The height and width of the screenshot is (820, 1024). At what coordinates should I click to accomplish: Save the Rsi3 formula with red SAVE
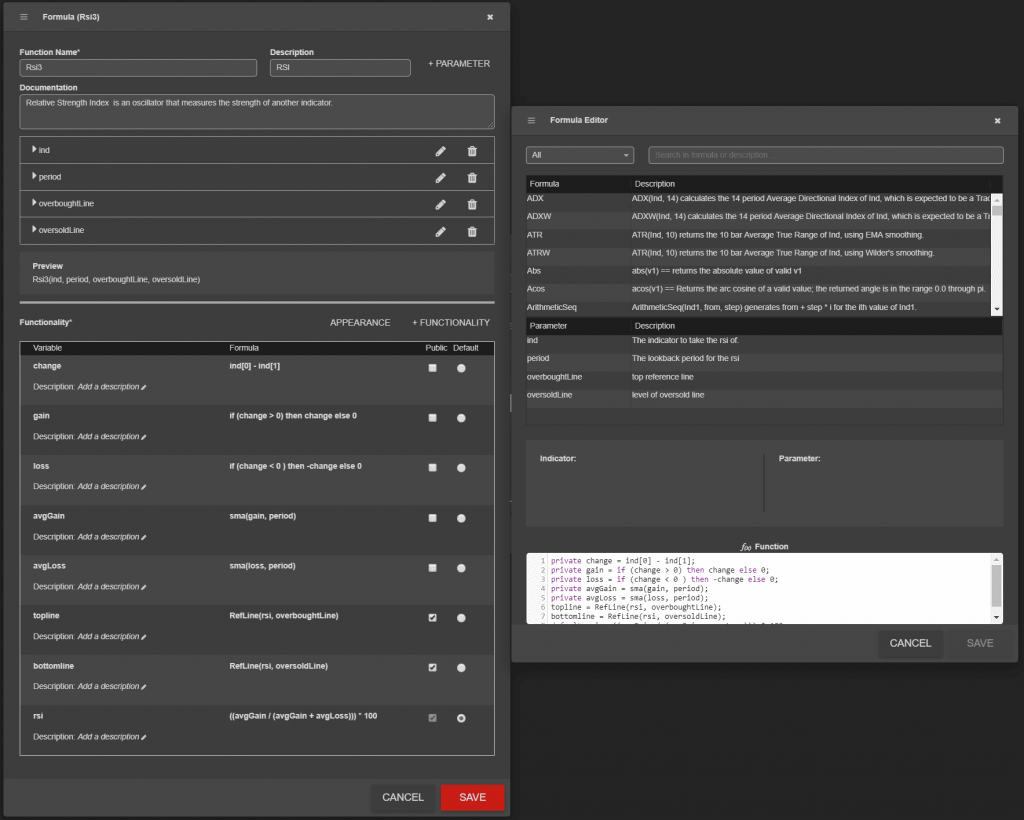coord(472,797)
